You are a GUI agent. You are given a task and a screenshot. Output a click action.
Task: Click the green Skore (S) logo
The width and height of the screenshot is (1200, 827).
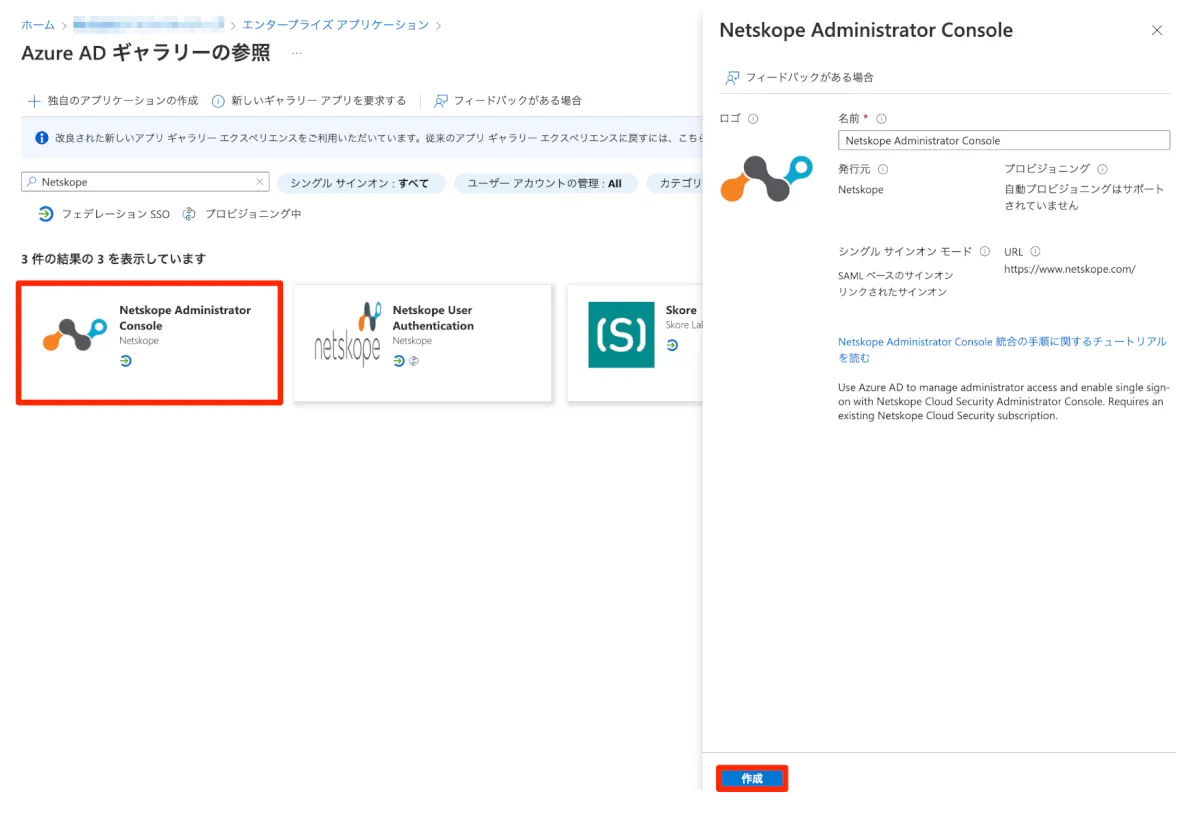(621, 334)
